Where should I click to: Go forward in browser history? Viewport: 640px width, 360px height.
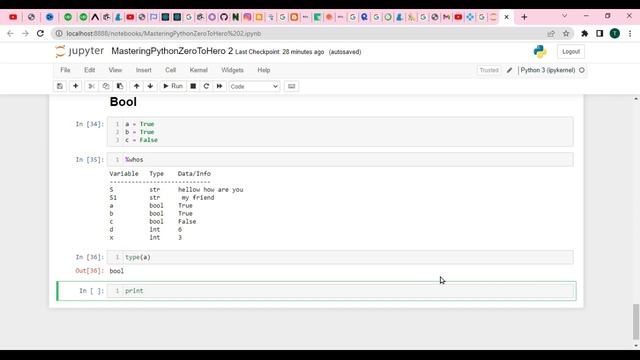coord(25,33)
